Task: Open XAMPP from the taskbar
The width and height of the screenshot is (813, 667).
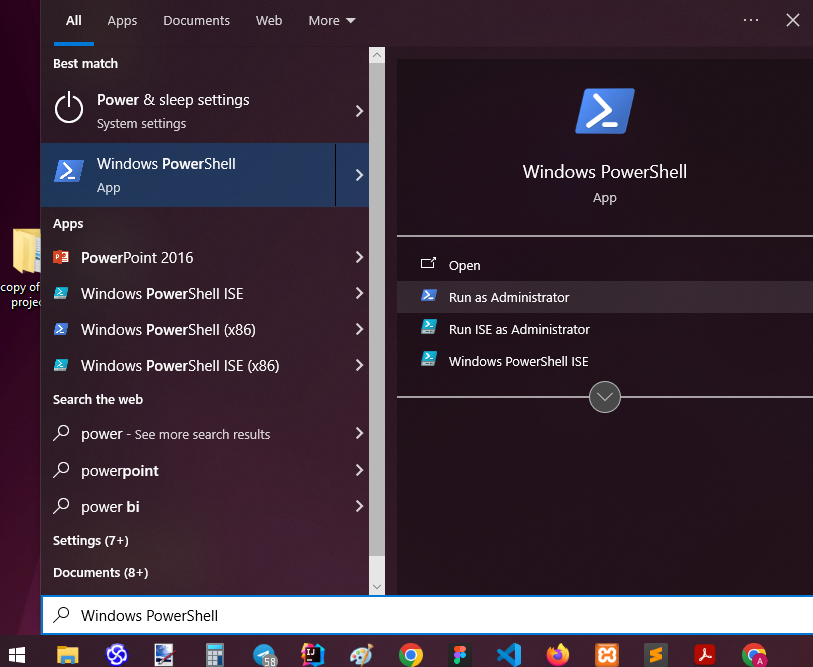Action: click(607, 655)
